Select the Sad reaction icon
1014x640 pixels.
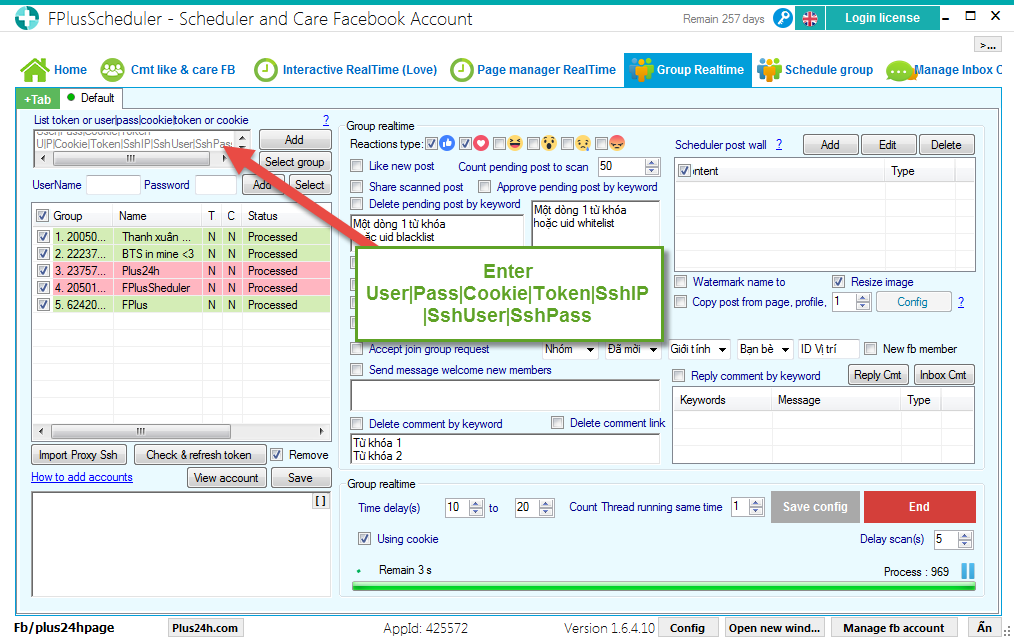click(583, 144)
